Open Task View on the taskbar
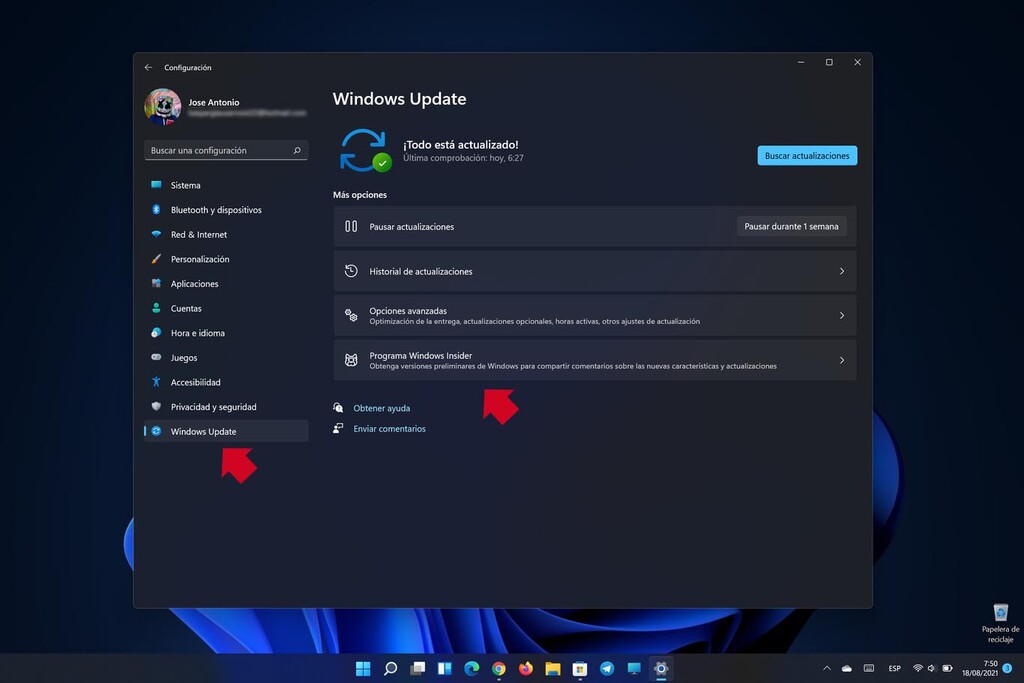 point(418,668)
